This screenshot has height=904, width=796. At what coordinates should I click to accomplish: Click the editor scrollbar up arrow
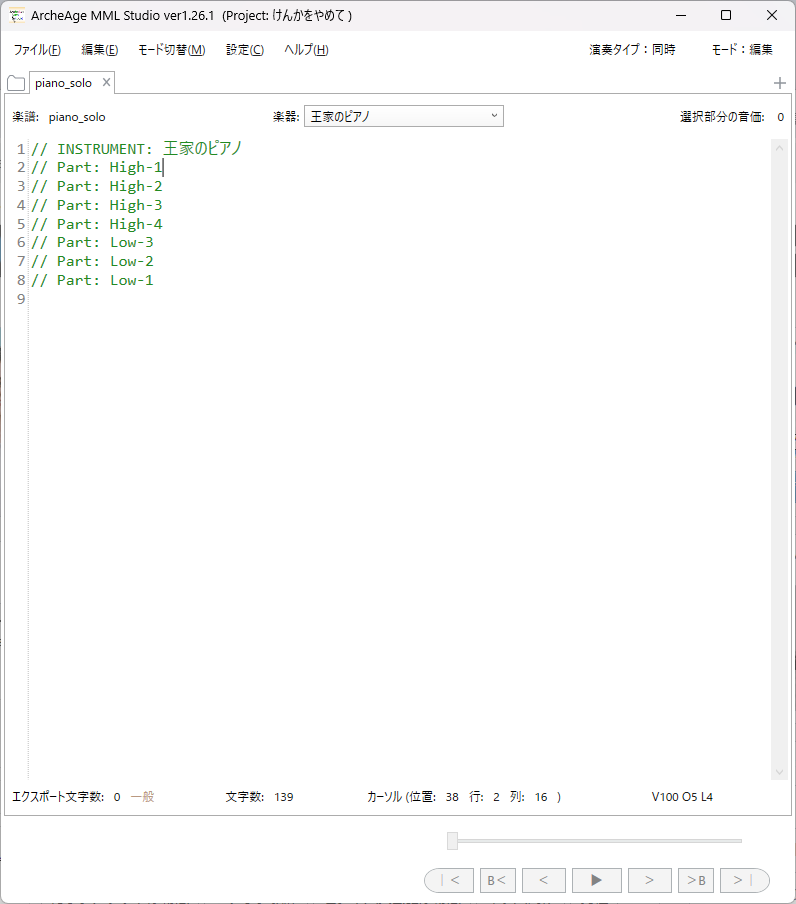tap(779, 148)
